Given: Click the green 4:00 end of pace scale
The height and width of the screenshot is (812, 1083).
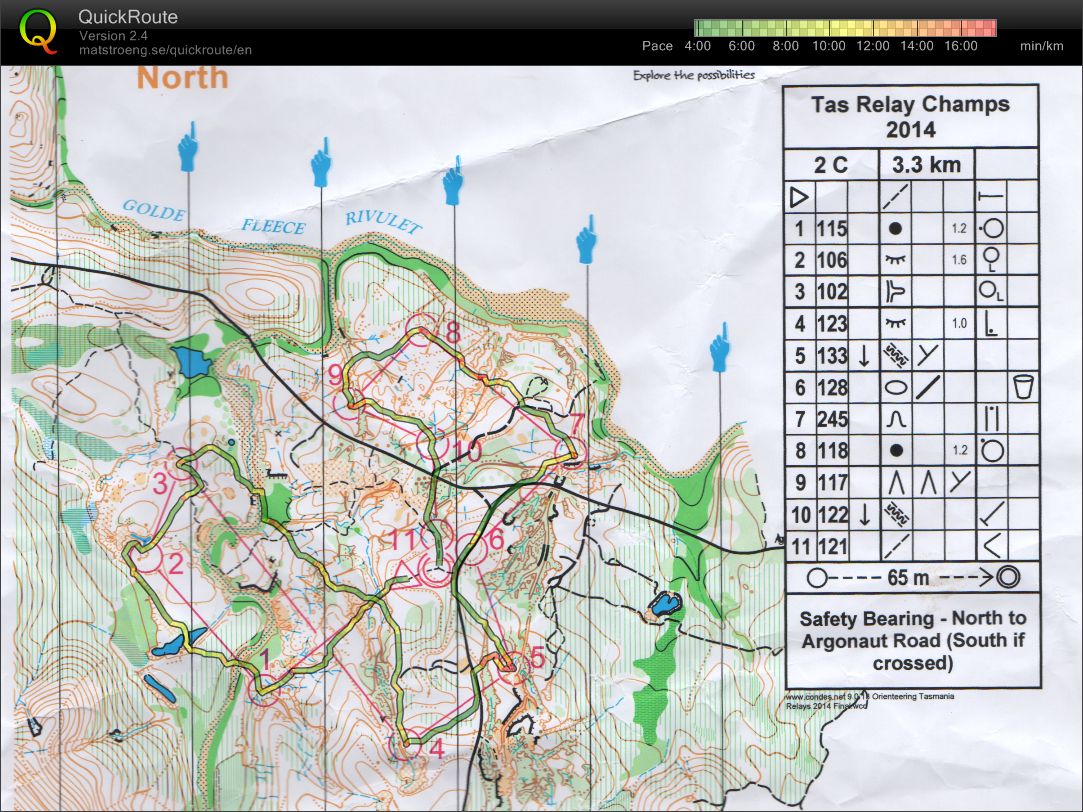Looking at the screenshot, I should click(700, 28).
